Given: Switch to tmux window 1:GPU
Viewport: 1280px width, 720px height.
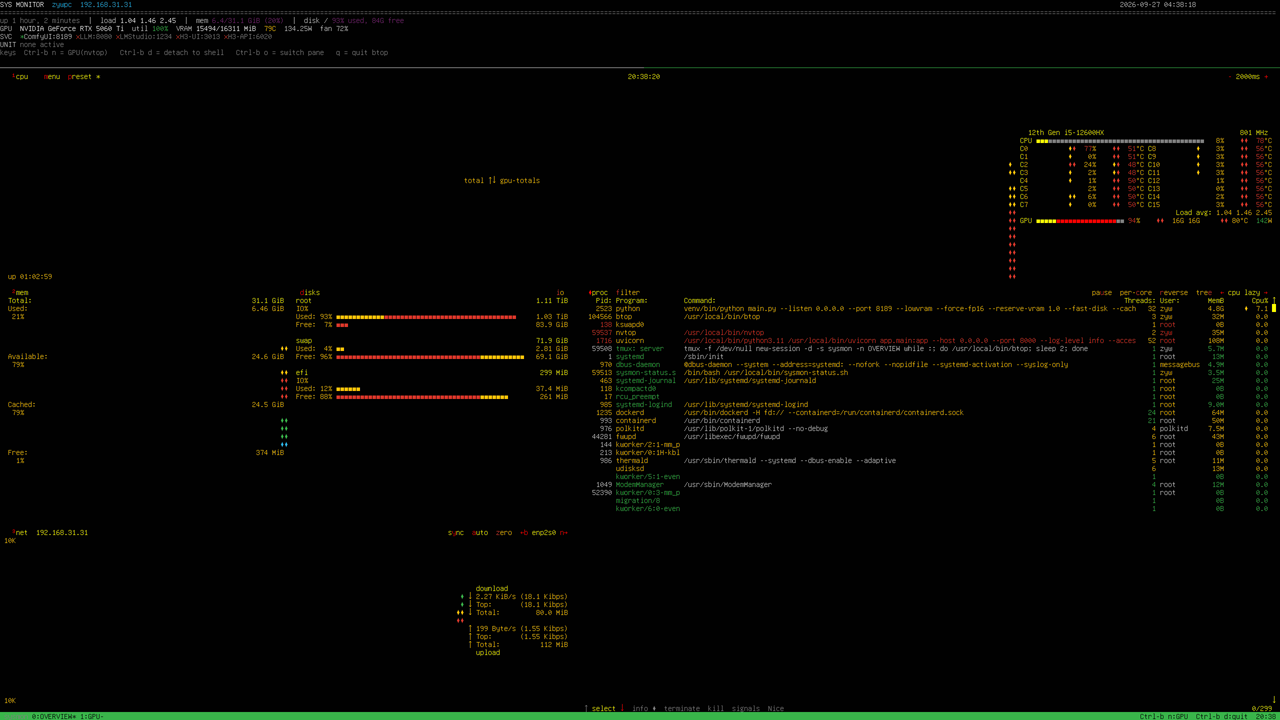Looking at the screenshot, I should 90,717.
